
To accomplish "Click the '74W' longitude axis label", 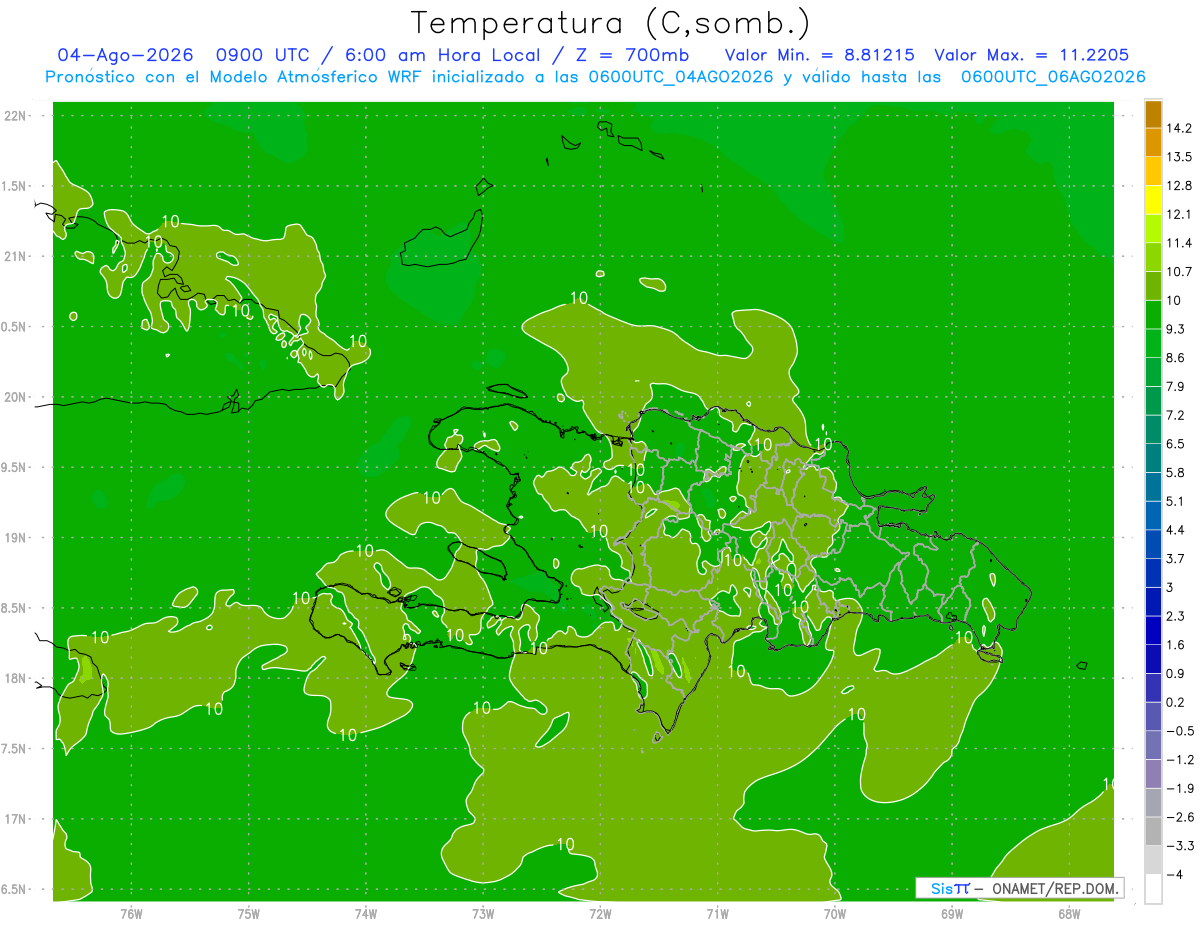I will (366, 914).
